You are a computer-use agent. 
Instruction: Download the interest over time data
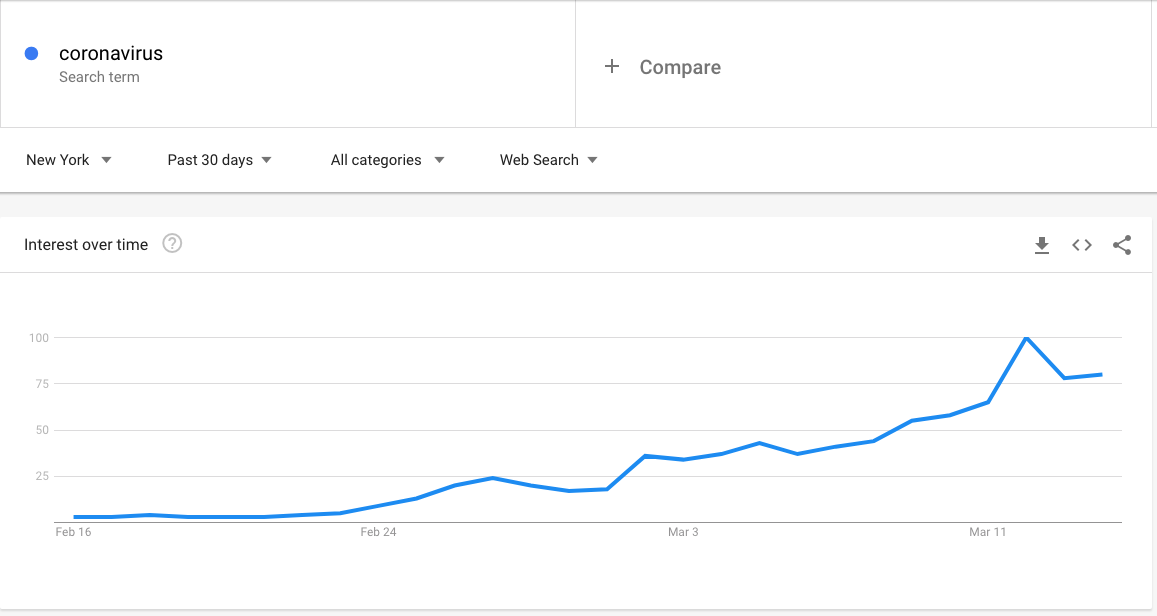point(1042,245)
